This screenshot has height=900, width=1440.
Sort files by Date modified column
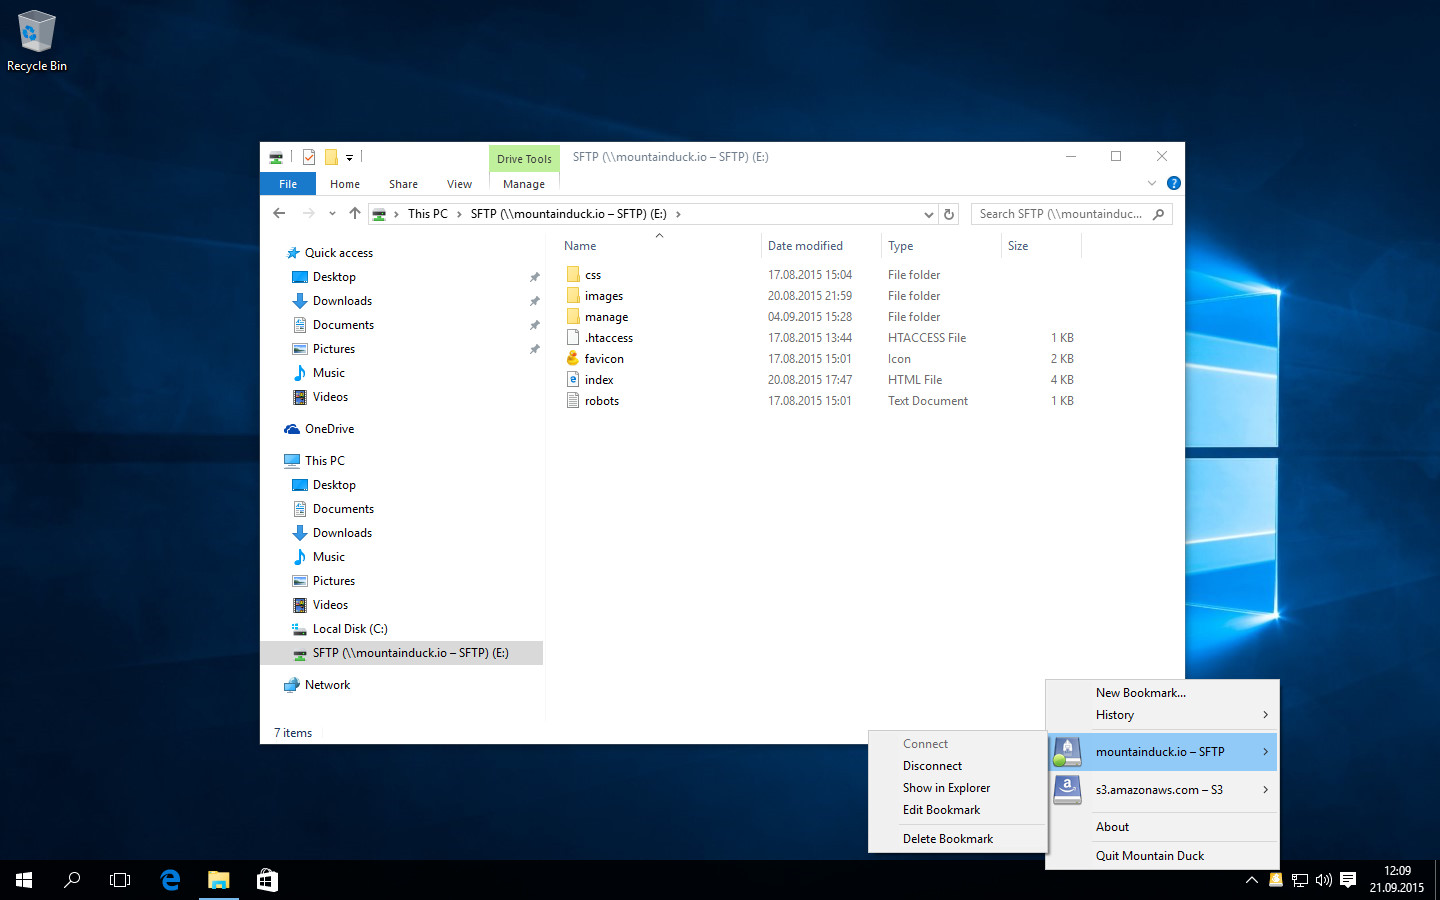point(805,246)
